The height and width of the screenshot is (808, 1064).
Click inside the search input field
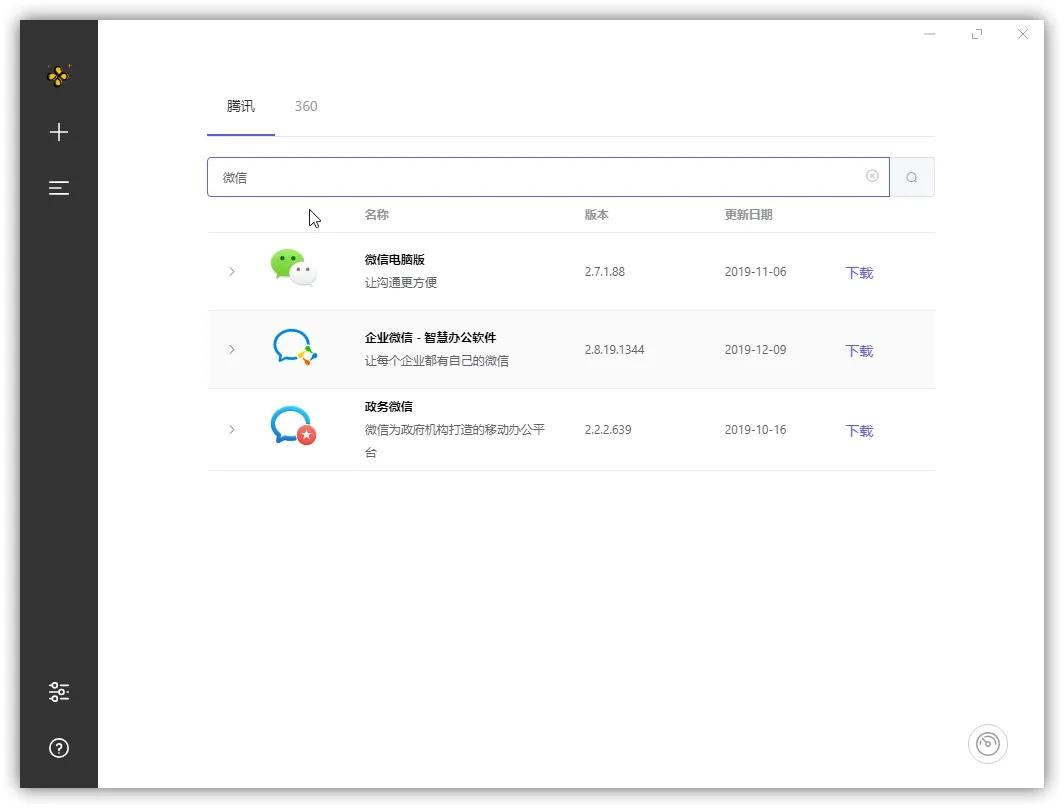click(x=500, y=176)
